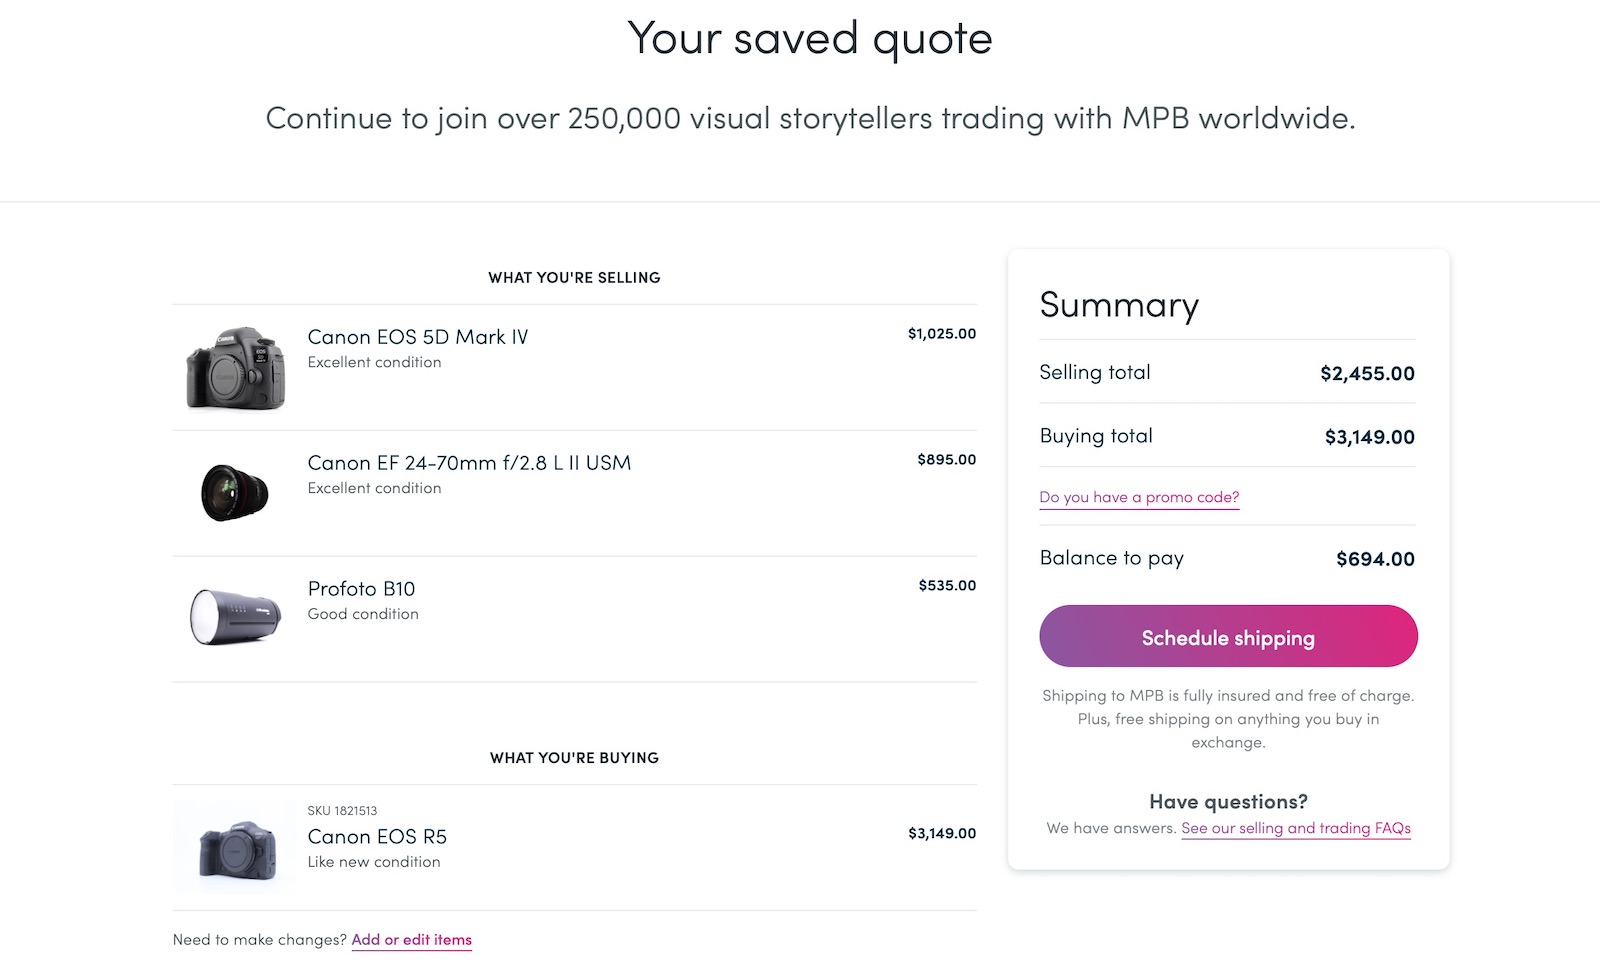
Task: Click the Schedule shipping button
Action: tap(1228, 636)
